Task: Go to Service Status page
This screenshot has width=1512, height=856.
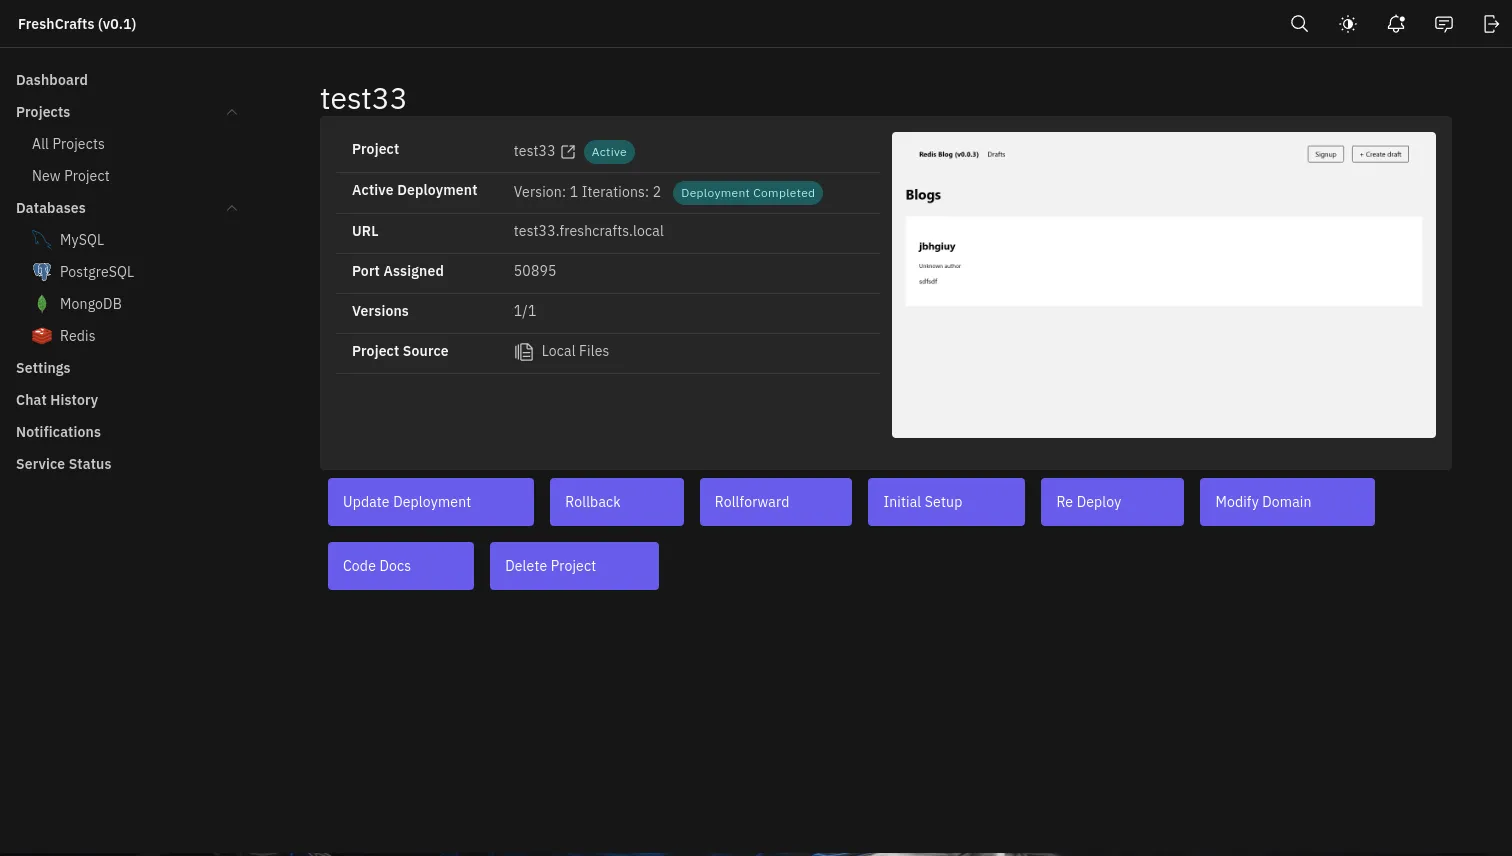Action: [63, 464]
